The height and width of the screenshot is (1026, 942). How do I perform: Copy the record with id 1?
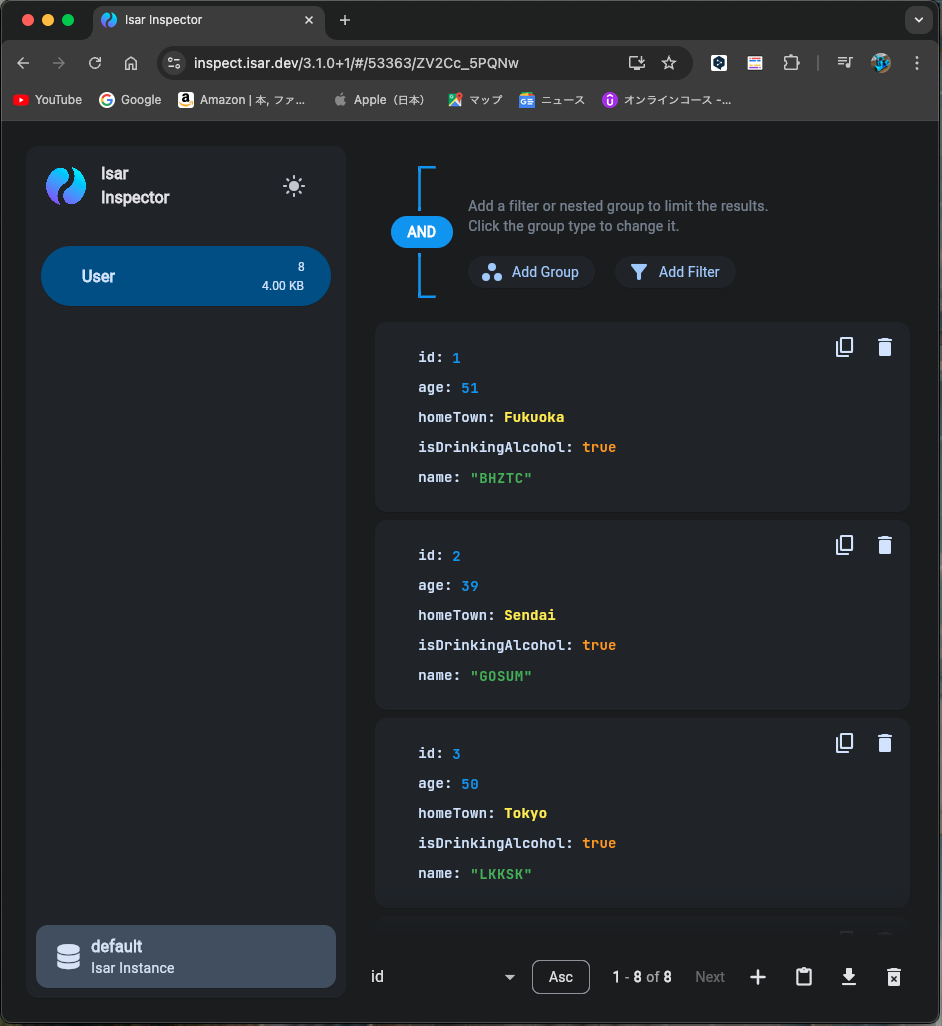[x=845, y=347]
